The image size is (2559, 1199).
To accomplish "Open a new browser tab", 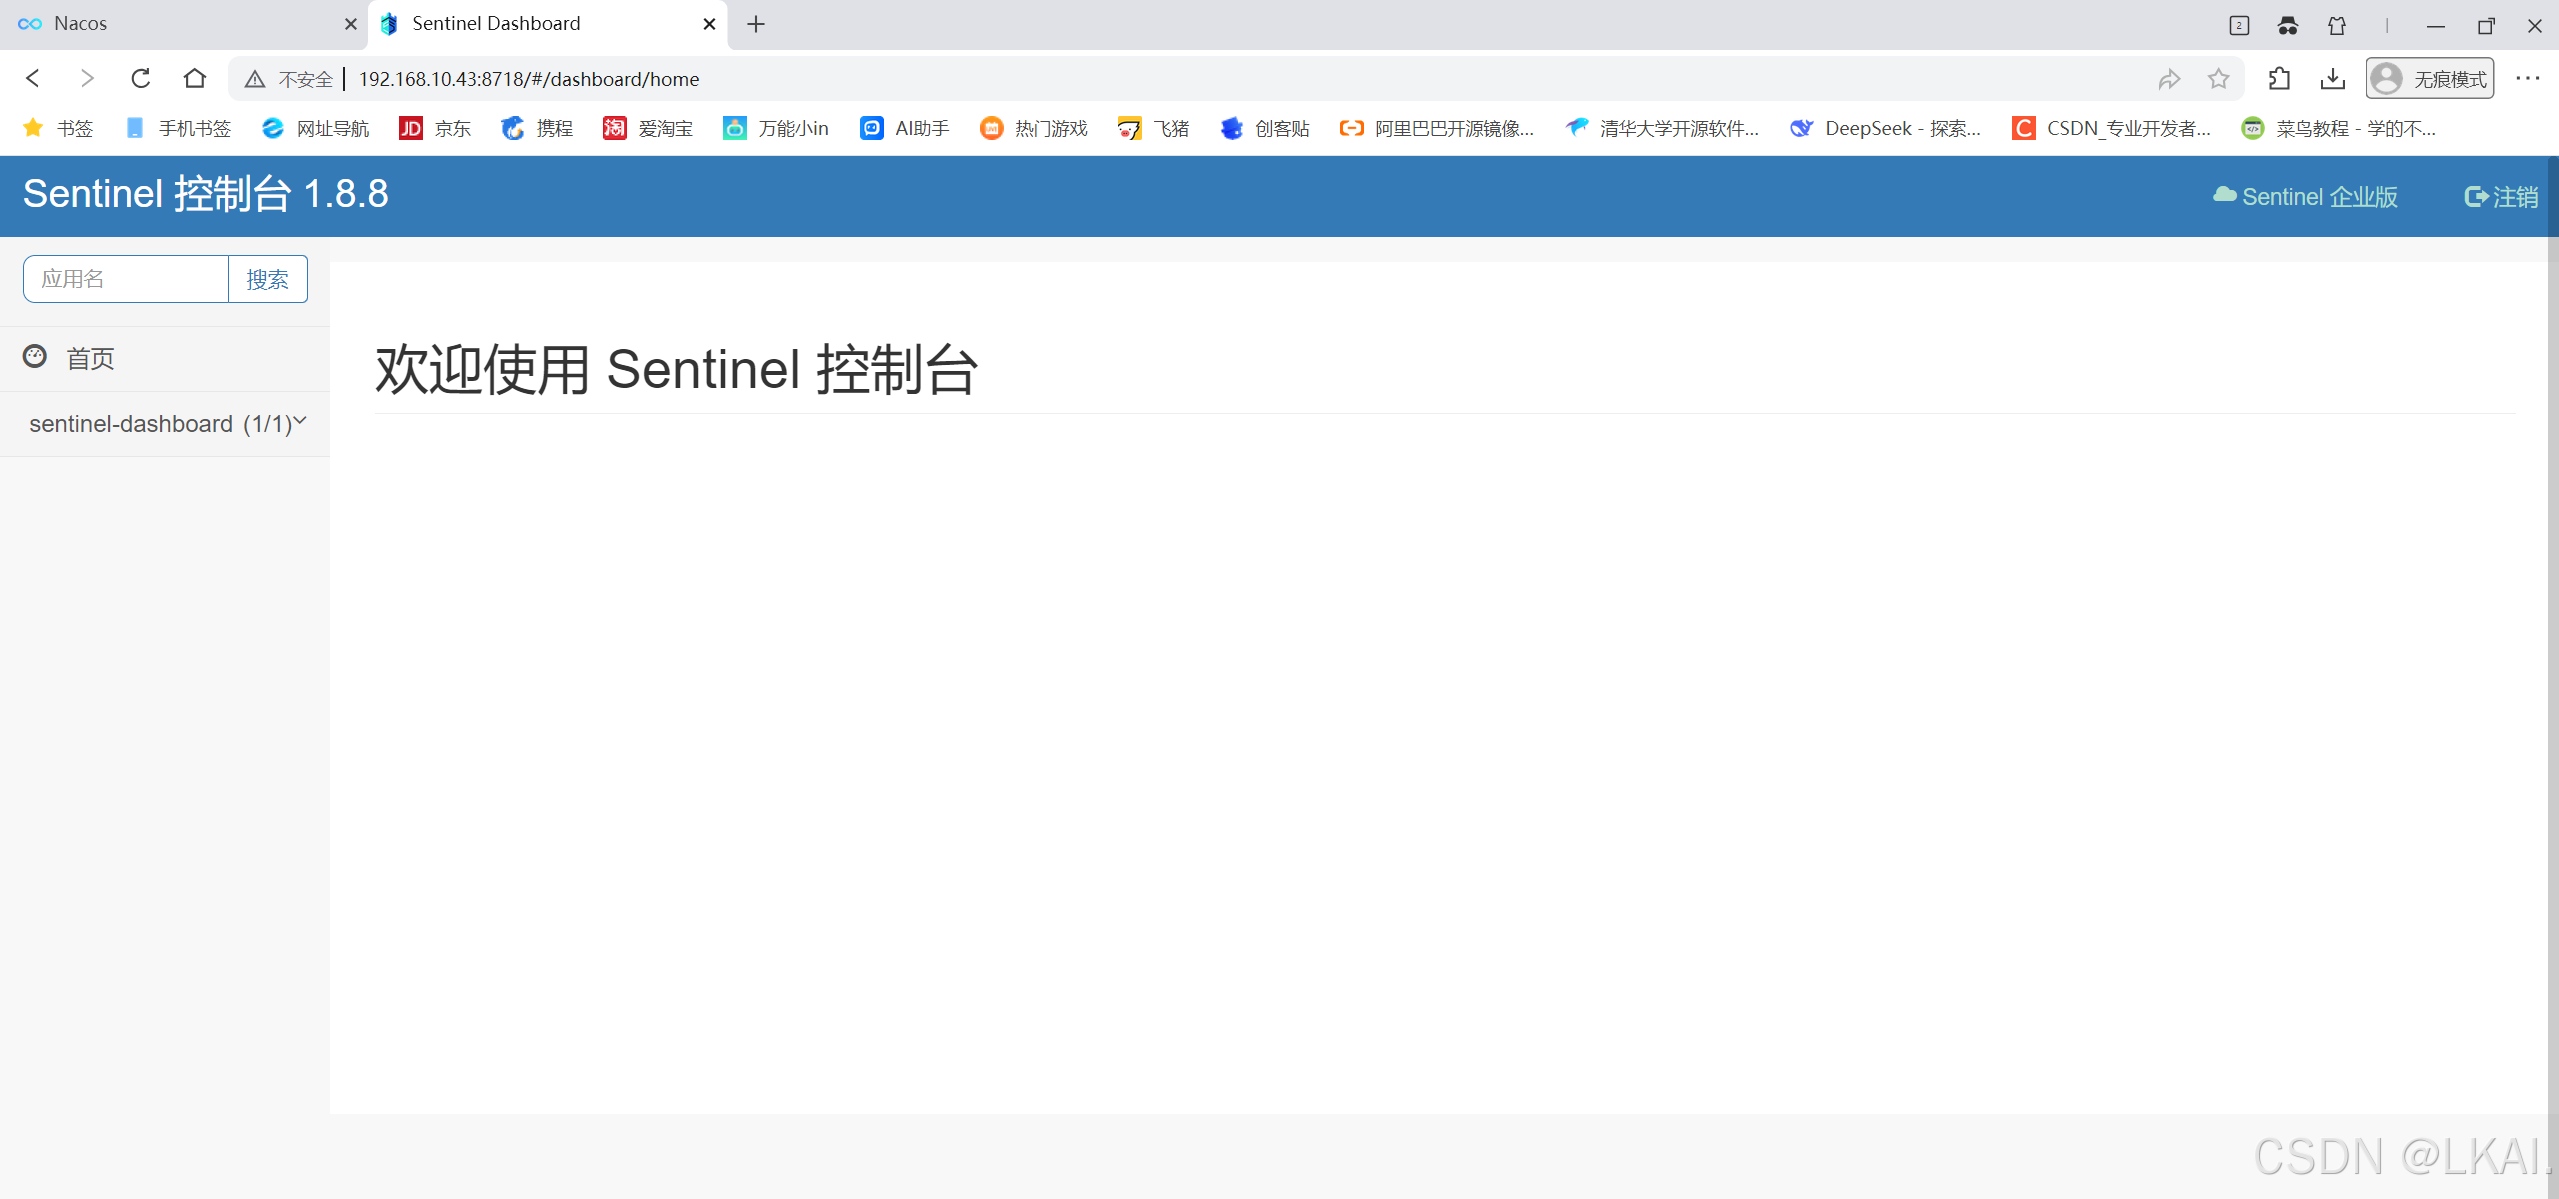I will point(756,24).
